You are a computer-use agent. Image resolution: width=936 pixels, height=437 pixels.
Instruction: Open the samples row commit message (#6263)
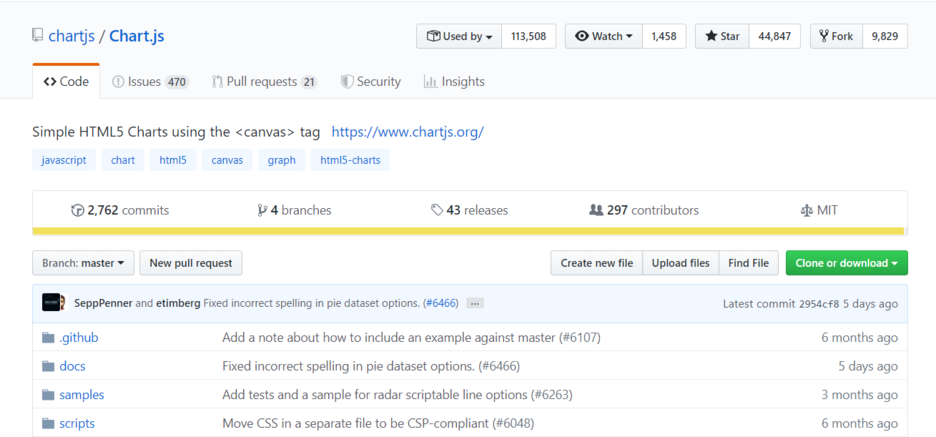pyautogui.click(x=398, y=395)
